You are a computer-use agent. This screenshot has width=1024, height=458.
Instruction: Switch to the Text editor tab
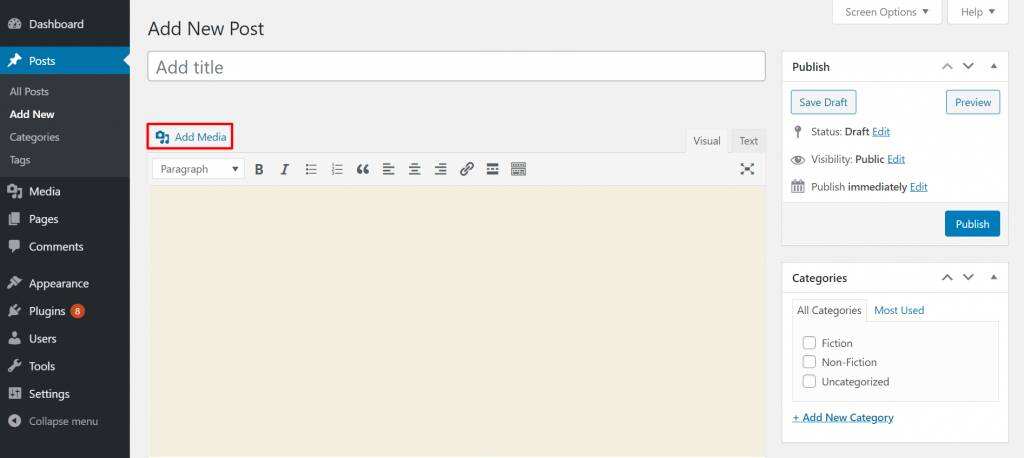tap(748, 141)
